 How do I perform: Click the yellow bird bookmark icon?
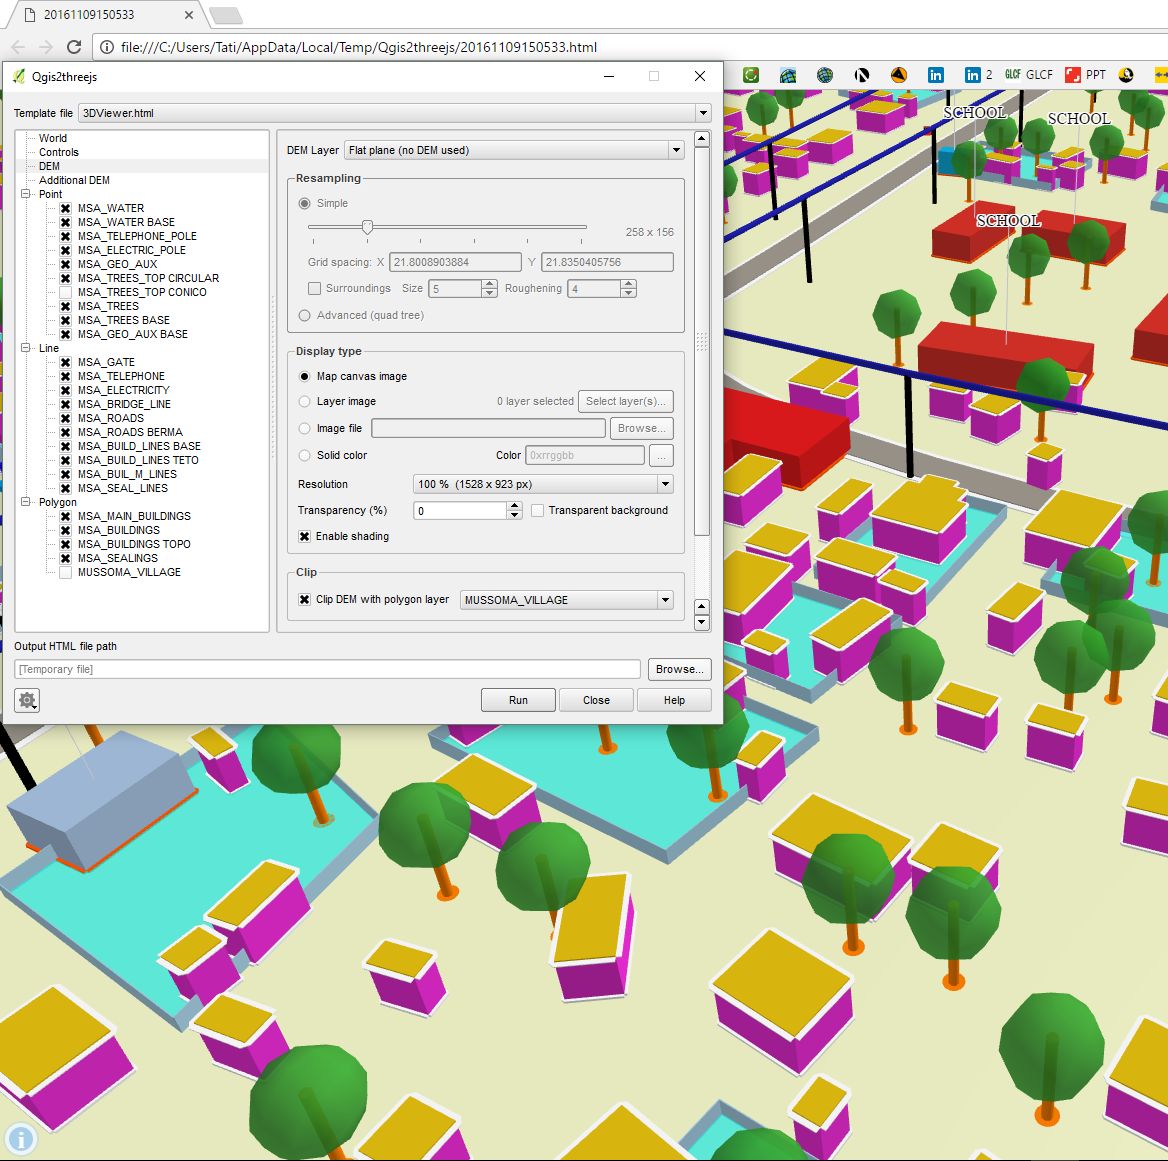pyautogui.click(x=1126, y=74)
